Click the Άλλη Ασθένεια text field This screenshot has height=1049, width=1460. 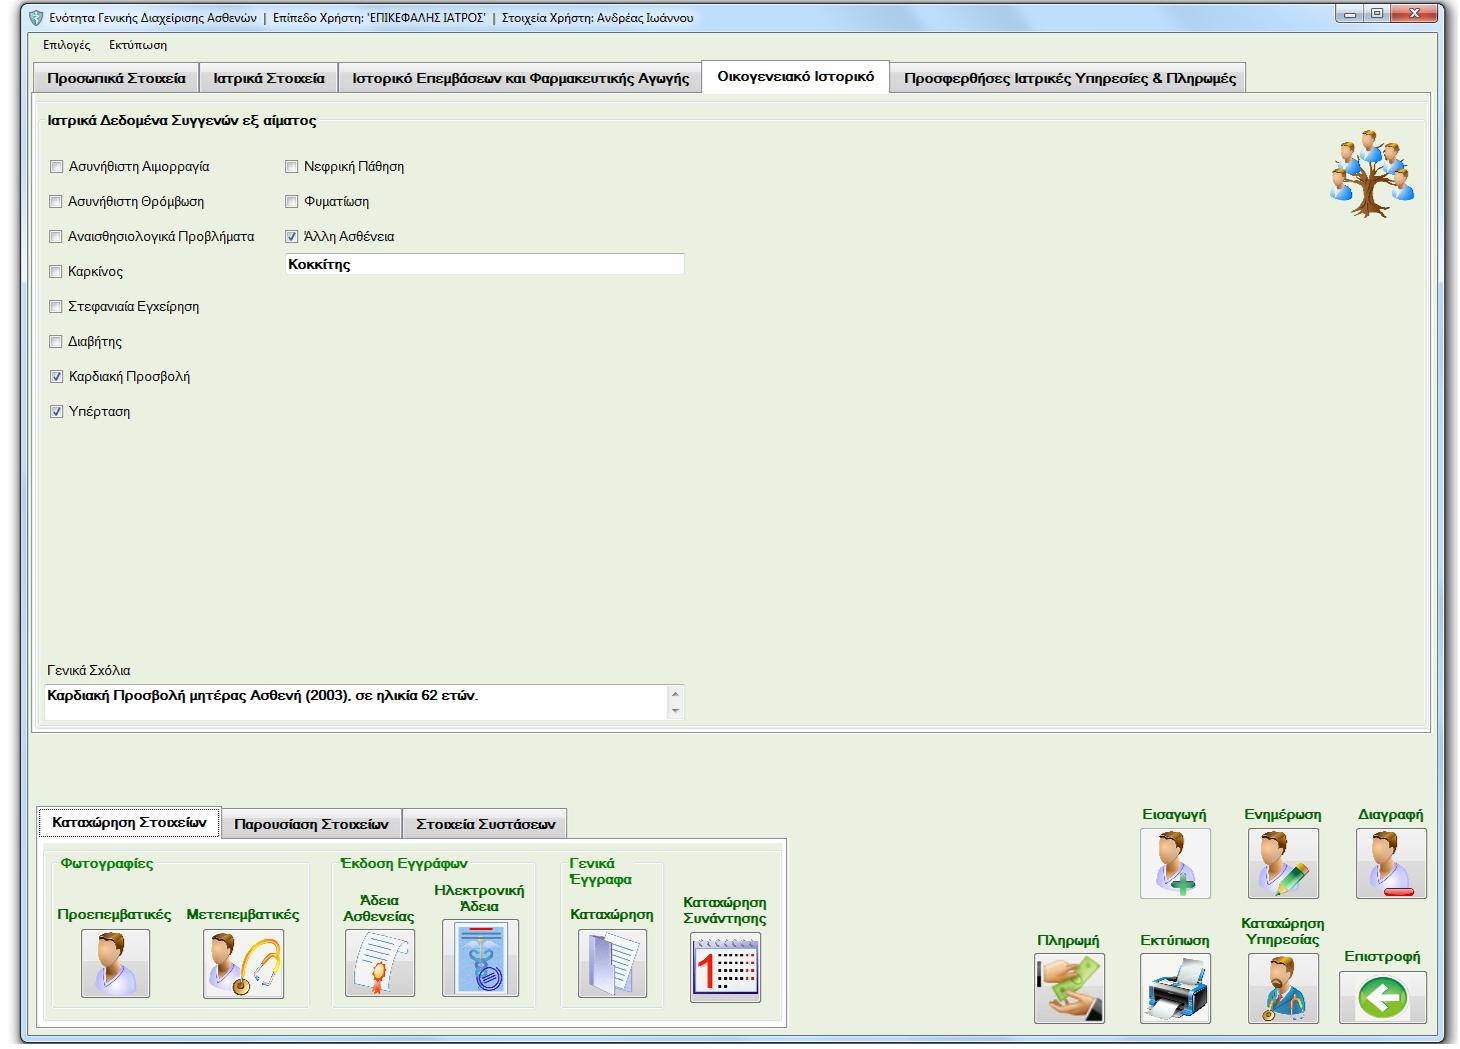(485, 265)
